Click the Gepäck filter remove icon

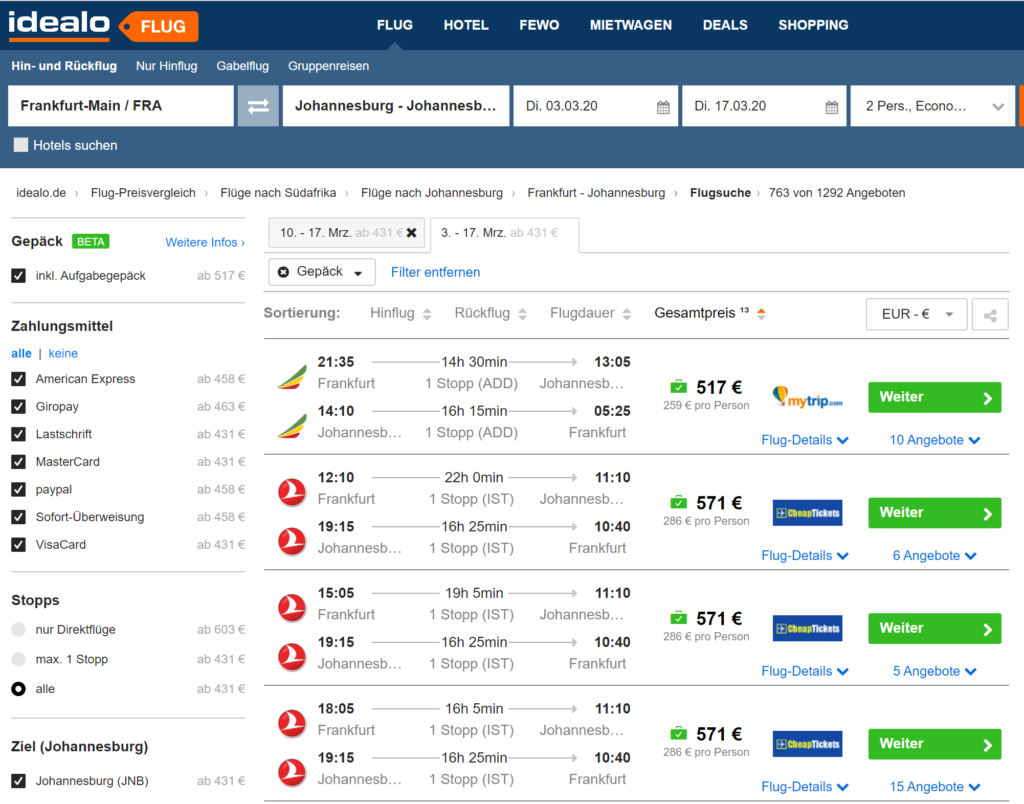tap(283, 272)
